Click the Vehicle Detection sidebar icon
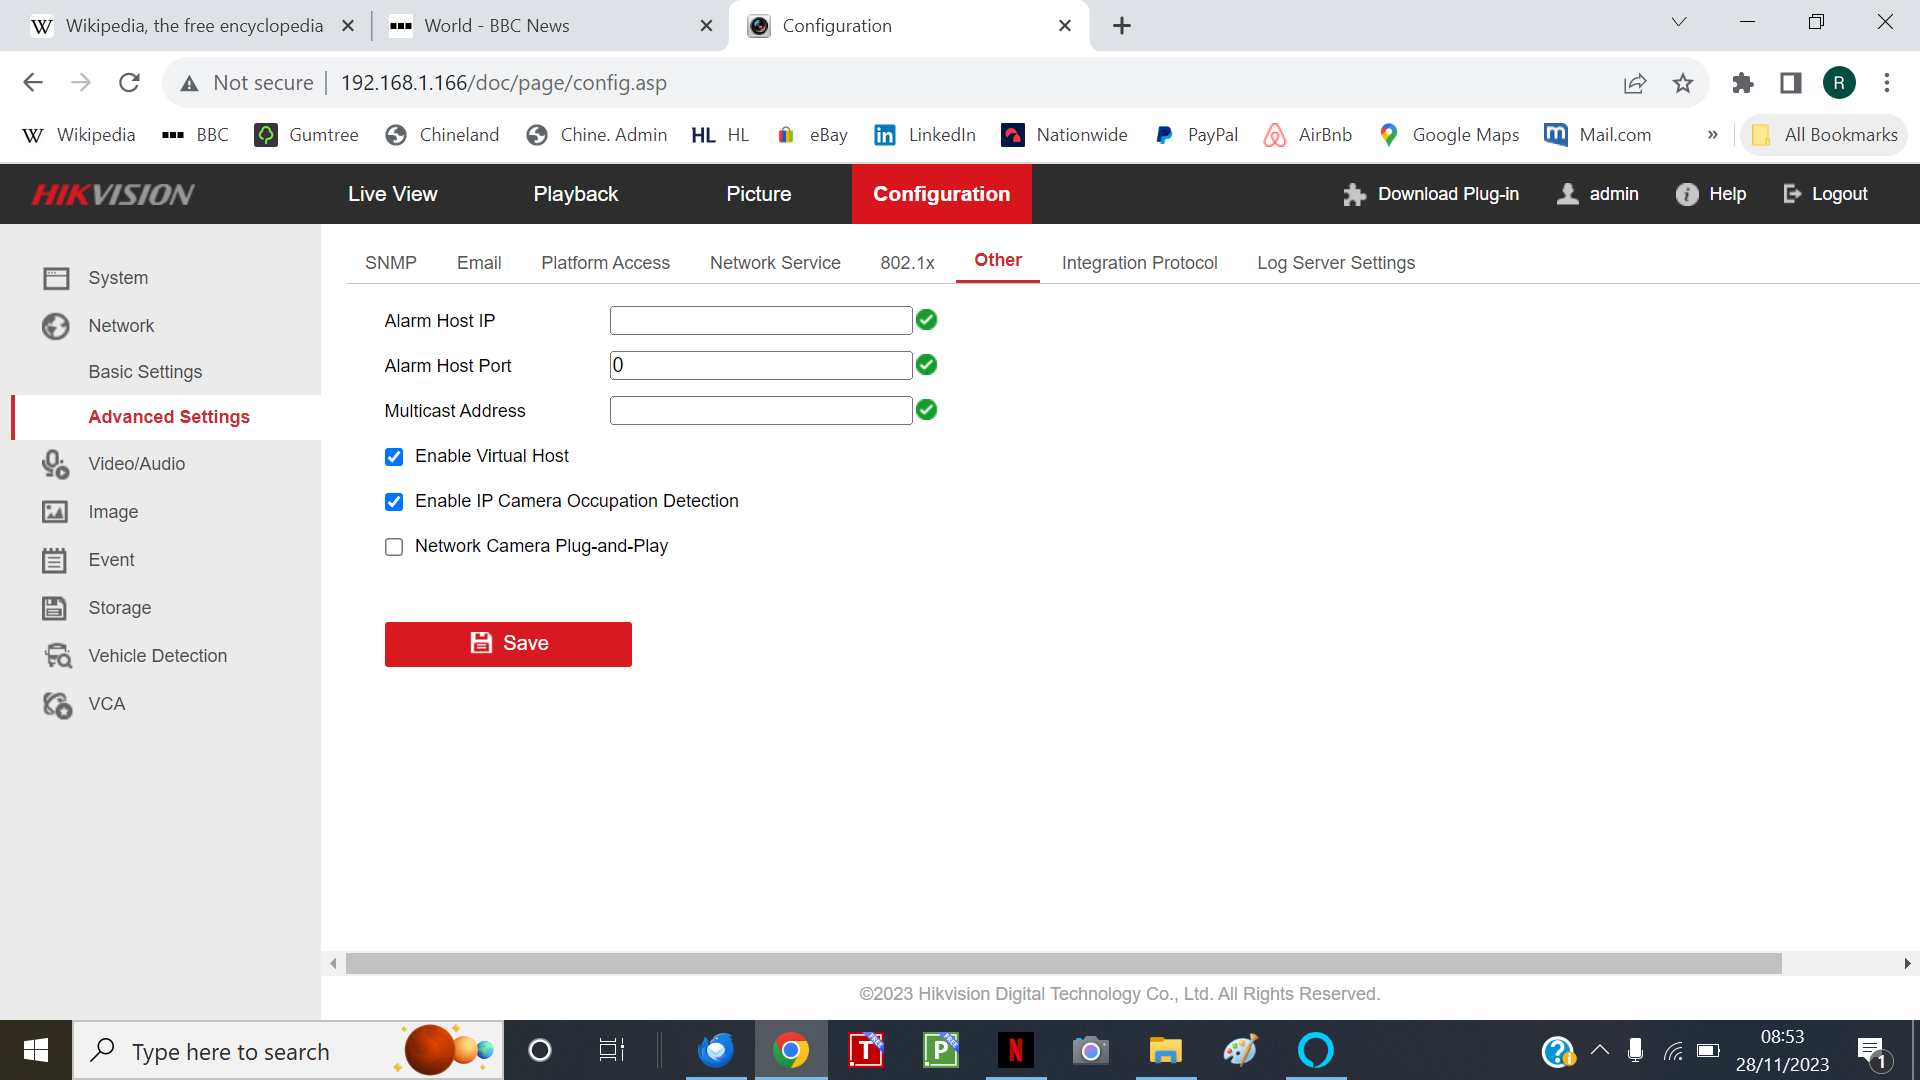Viewport: 1920px width, 1080px height. (x=57, y=656)
